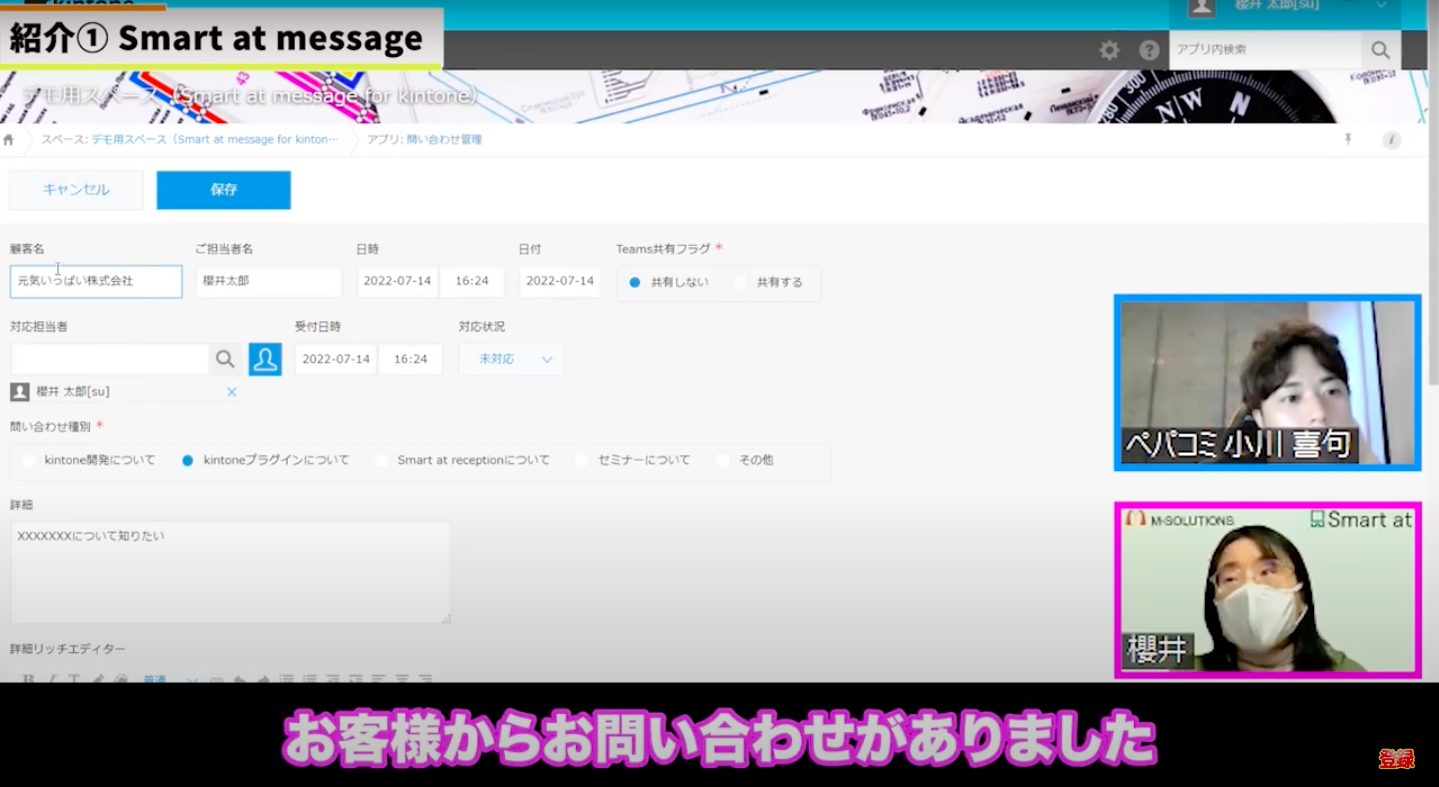Open the info icon in breadcrumb bar
The image size is (1439, 787).
[x=1391, y=140]
